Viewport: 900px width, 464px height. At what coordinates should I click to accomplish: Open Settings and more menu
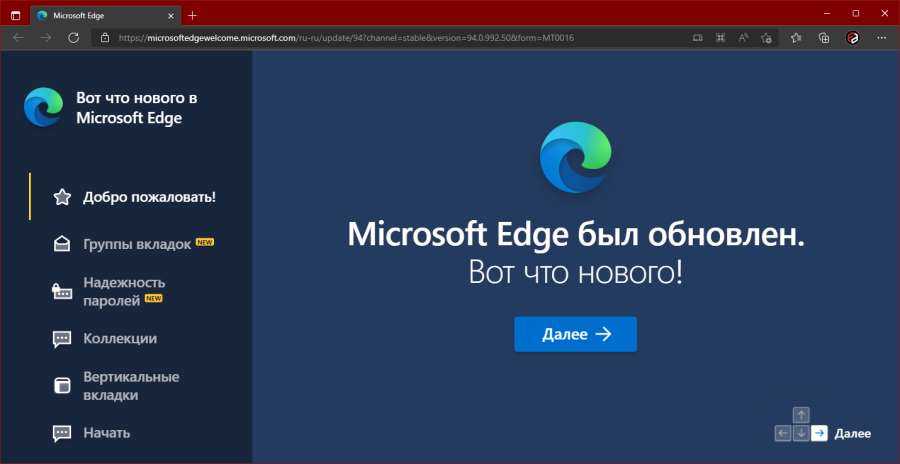tap(882, 38)
